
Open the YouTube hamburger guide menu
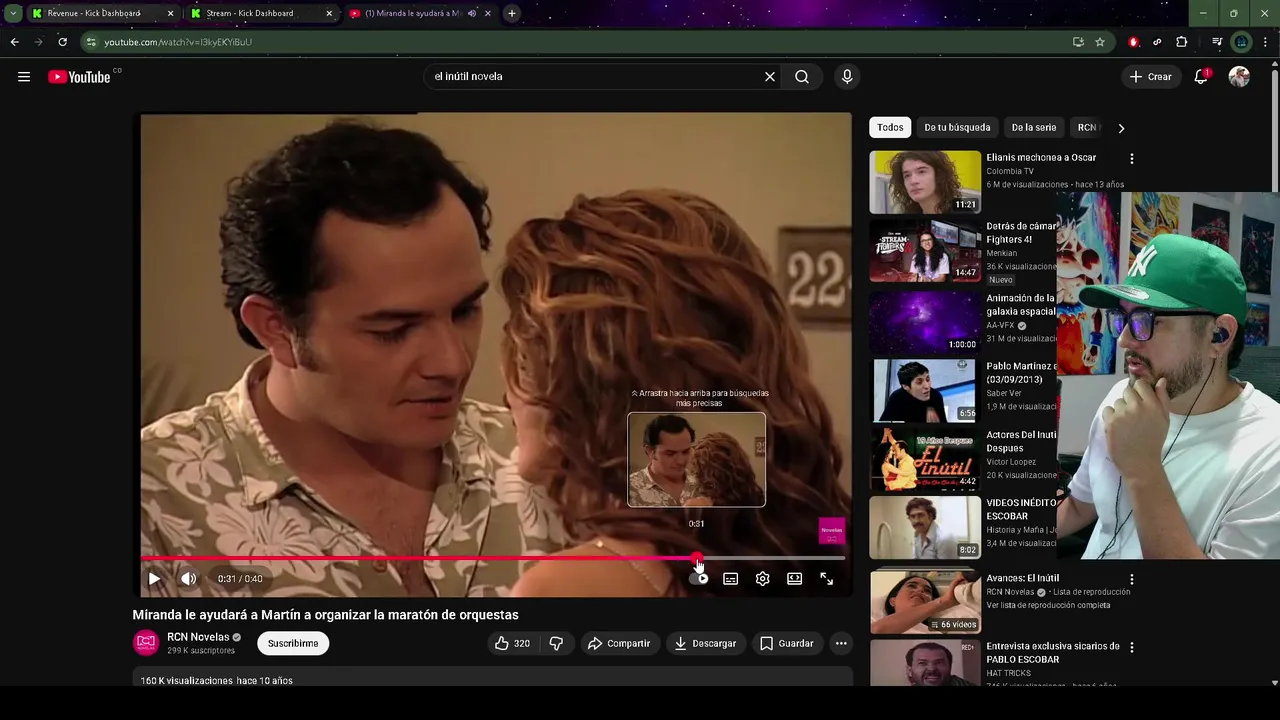[x=24, y=77]
